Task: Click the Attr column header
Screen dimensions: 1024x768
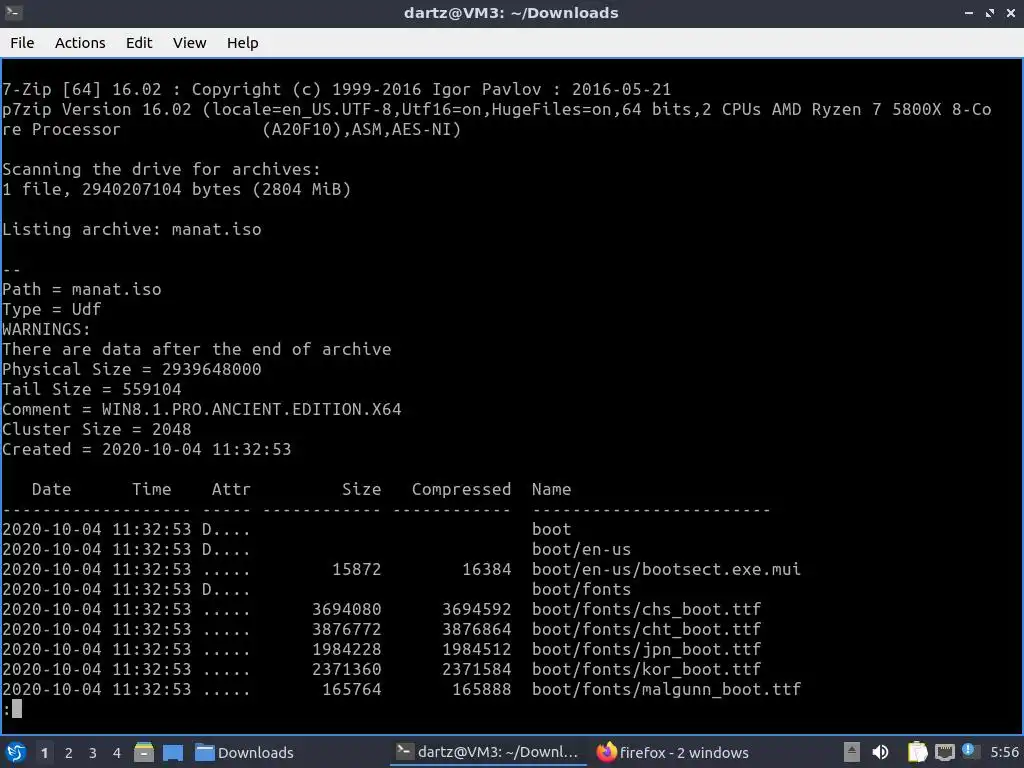Action: pyautogui.click(x=231, y=489)
